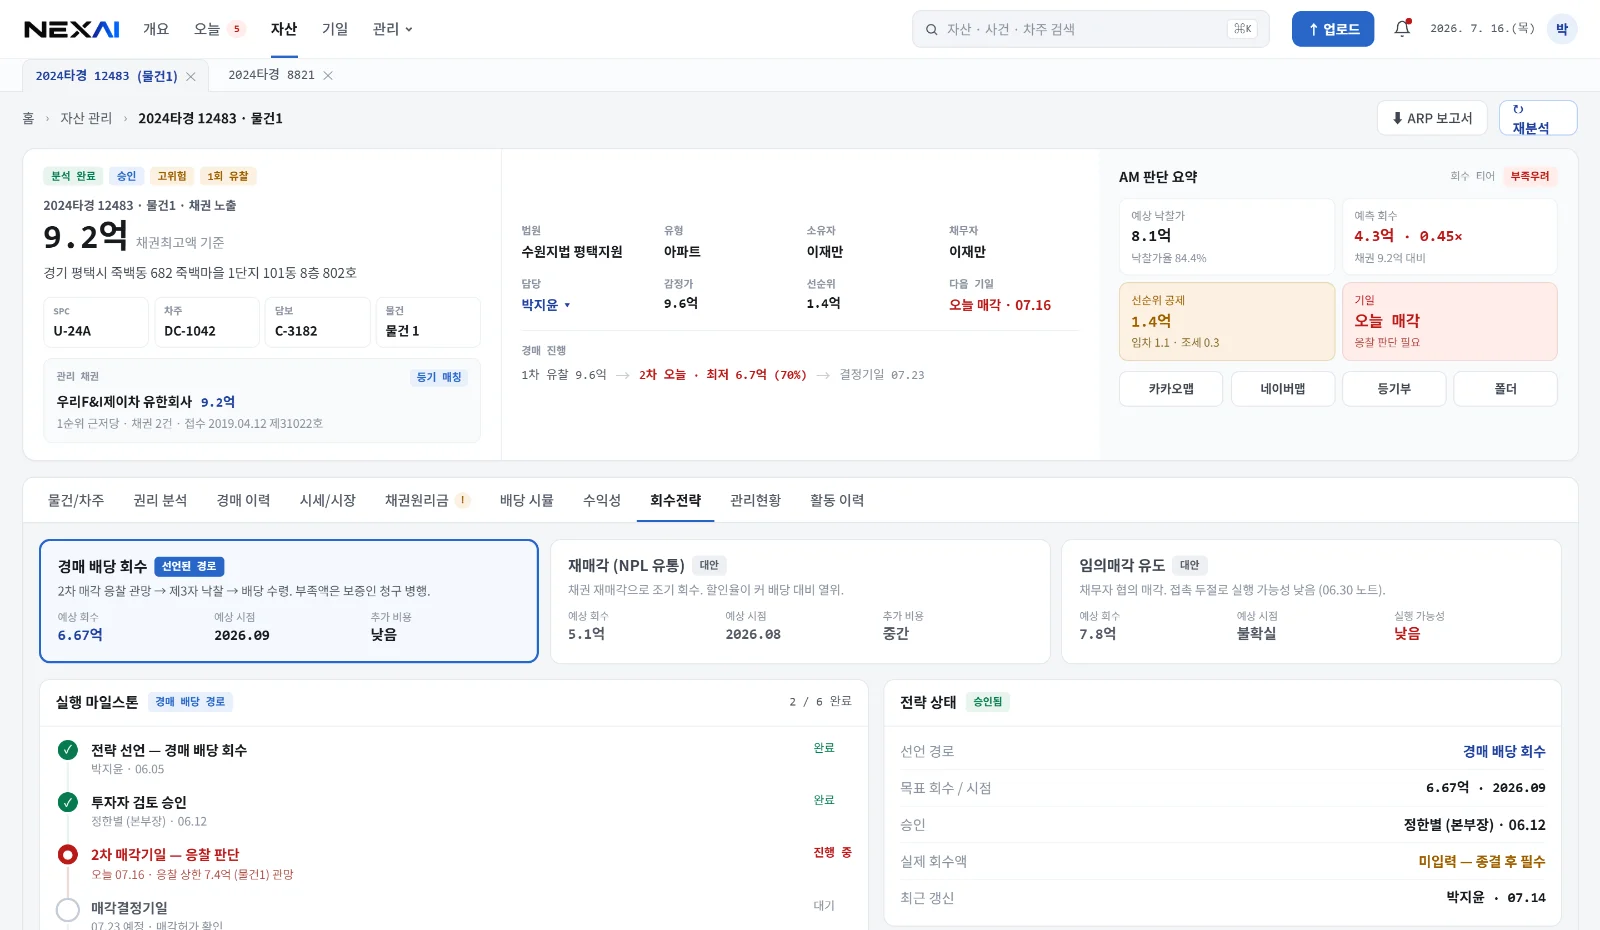Screen dimensions: 1600x930
Task: Select the 경매 배당 회수 strategy card
Action: [289, 601]
